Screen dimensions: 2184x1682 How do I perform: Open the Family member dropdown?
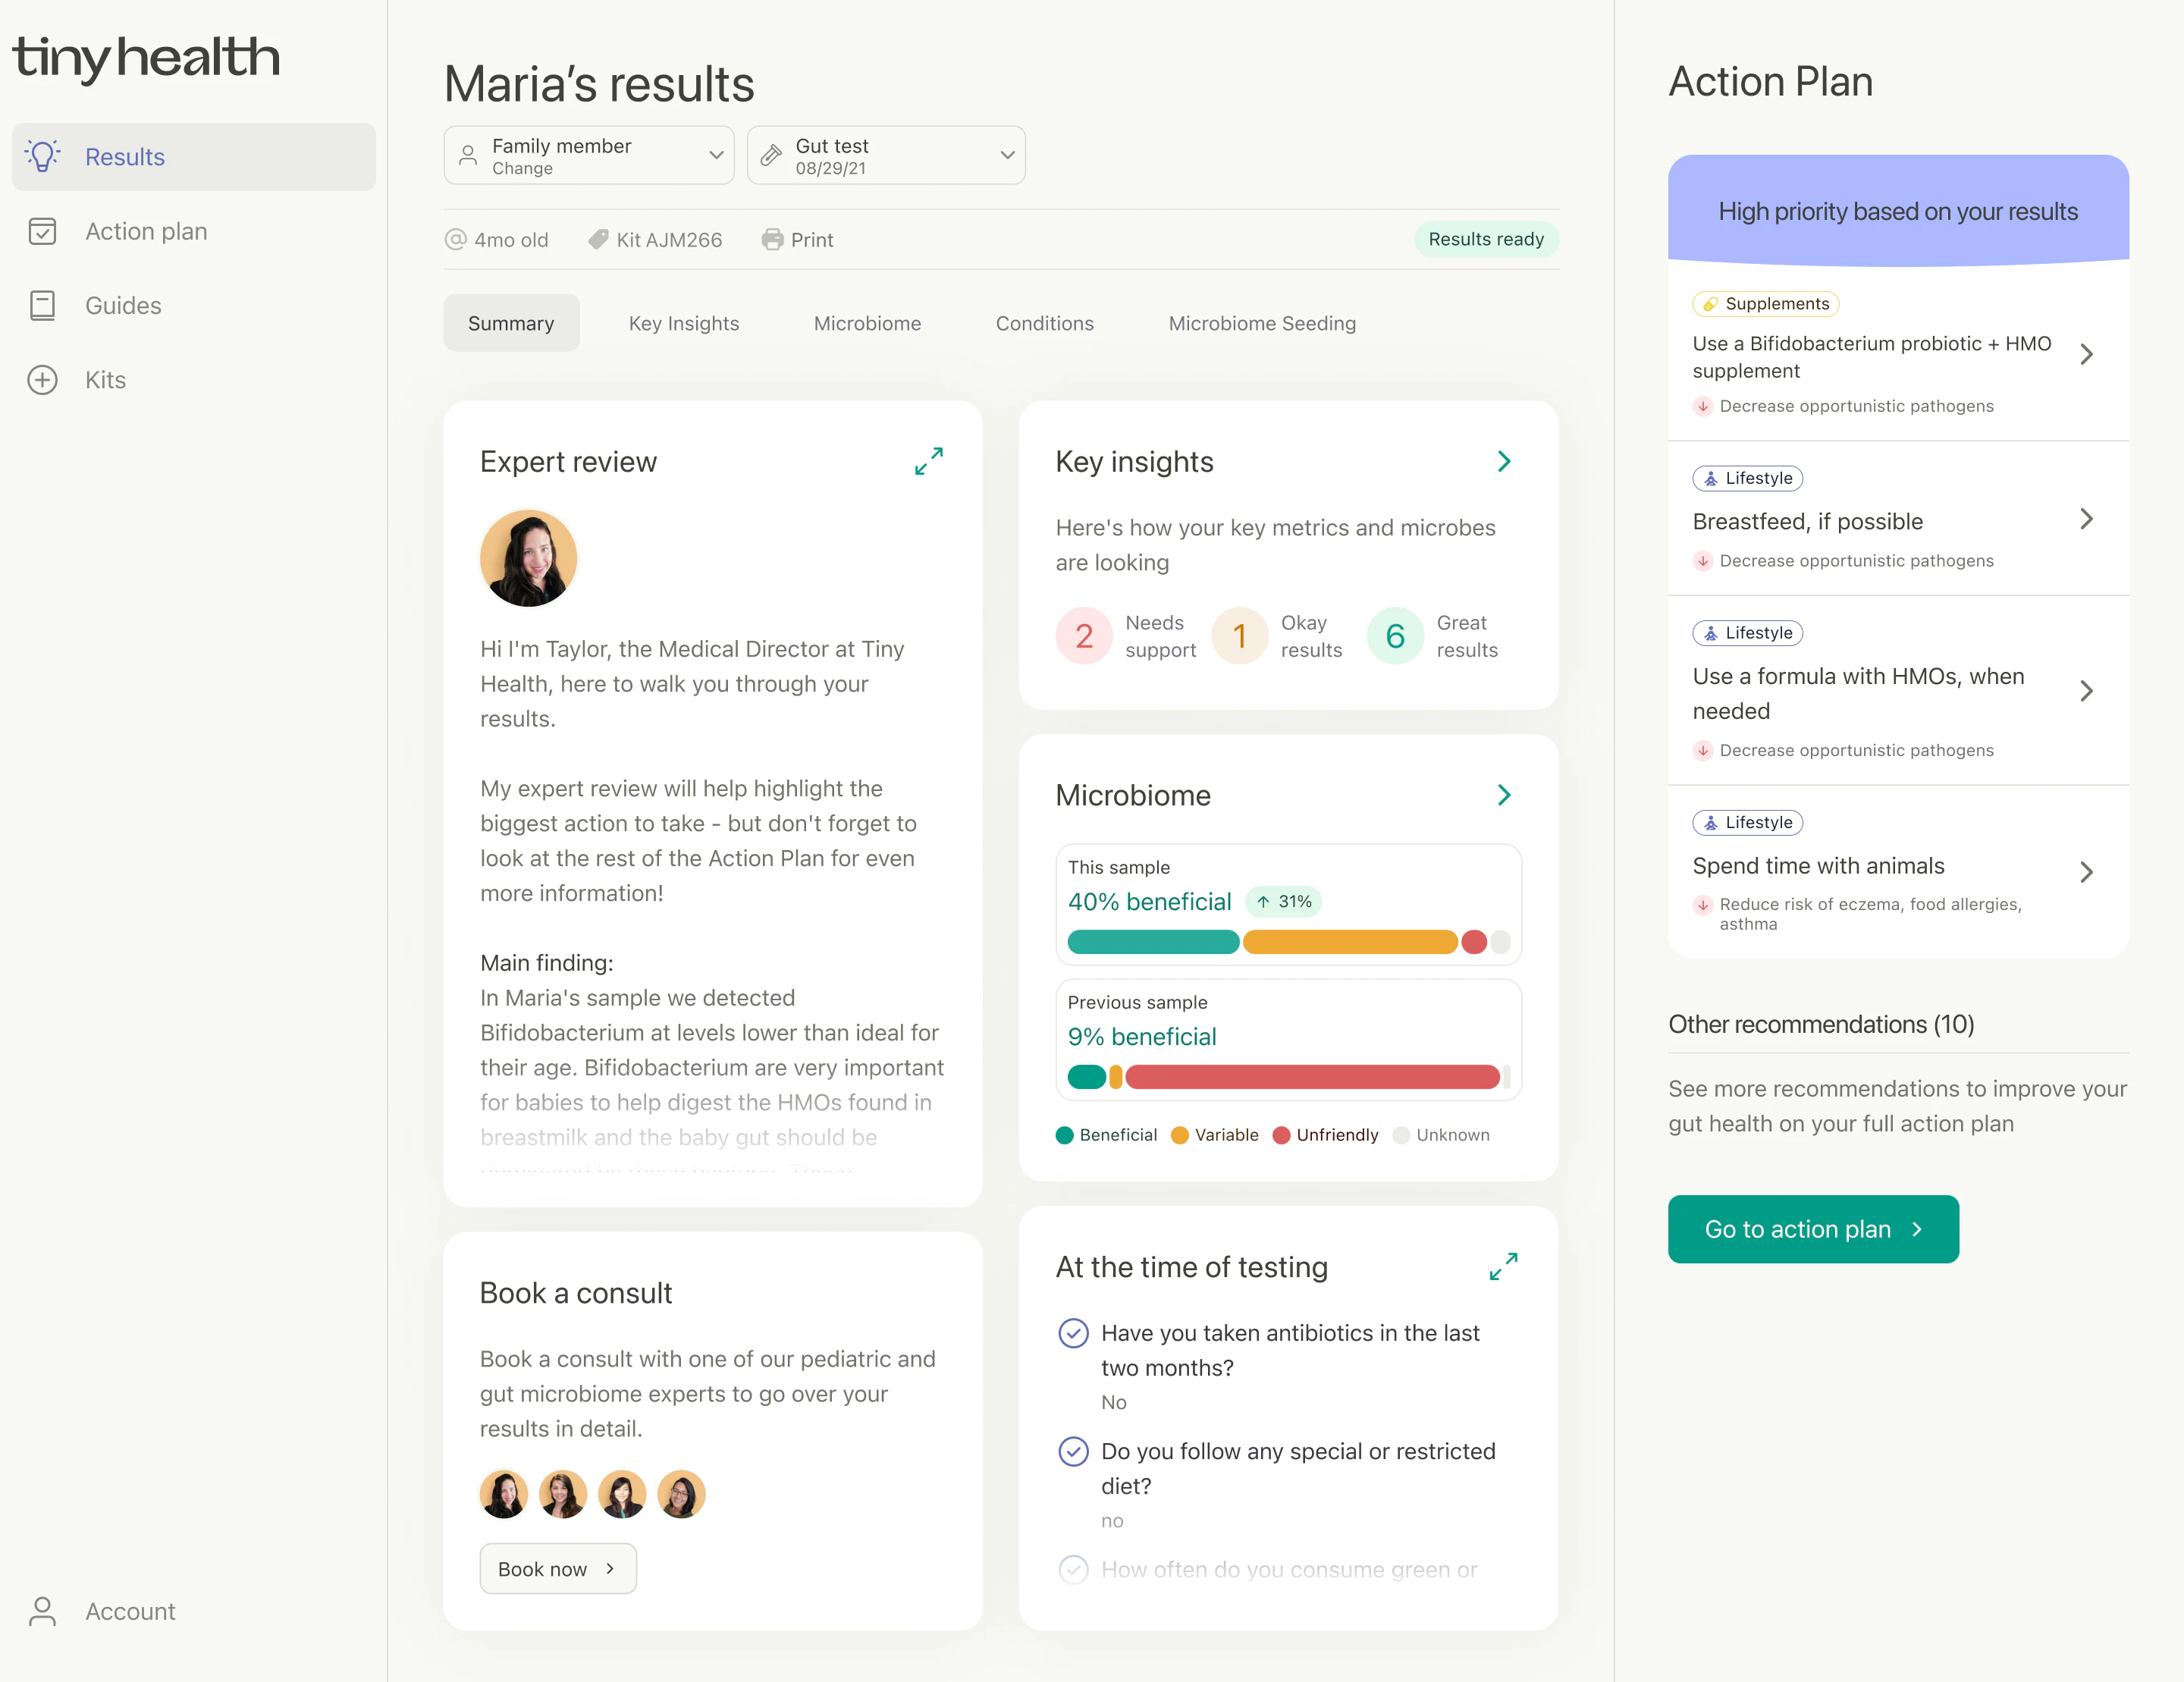(589, 155)
